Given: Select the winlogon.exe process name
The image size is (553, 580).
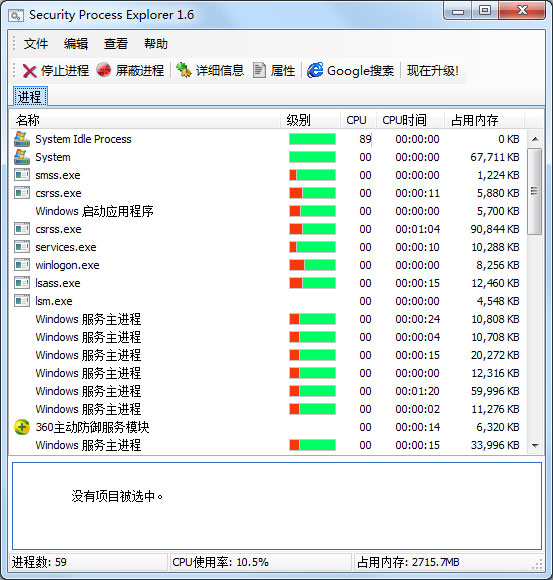Looking at the screenshot, I should (x=67, y=265).
